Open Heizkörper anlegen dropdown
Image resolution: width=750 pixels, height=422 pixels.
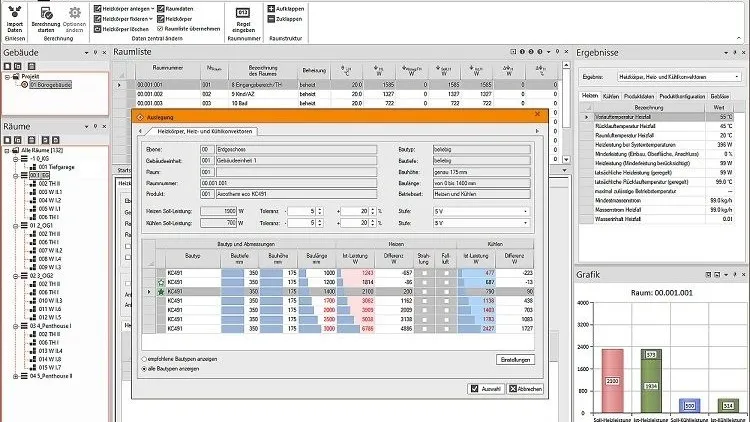(x=153, y=9)
